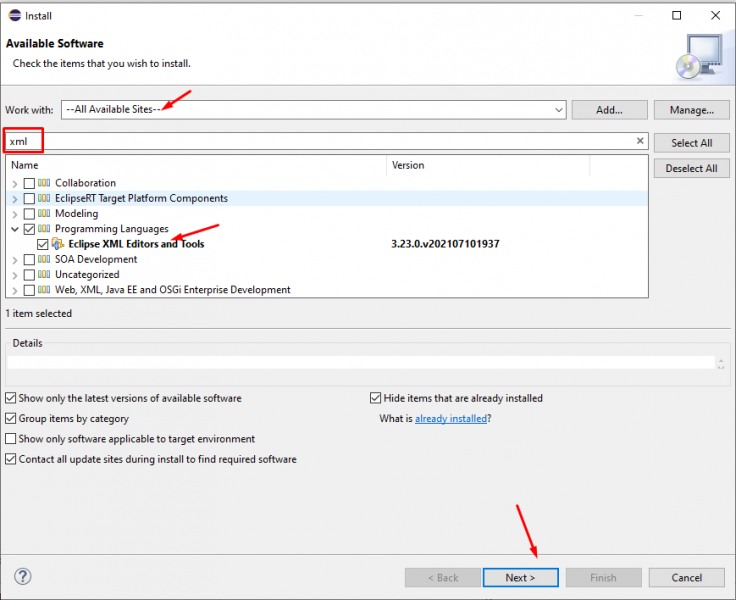Screen dimensions: 736x600
Task: Select the SOA Development row label
Action: [96, 259]
